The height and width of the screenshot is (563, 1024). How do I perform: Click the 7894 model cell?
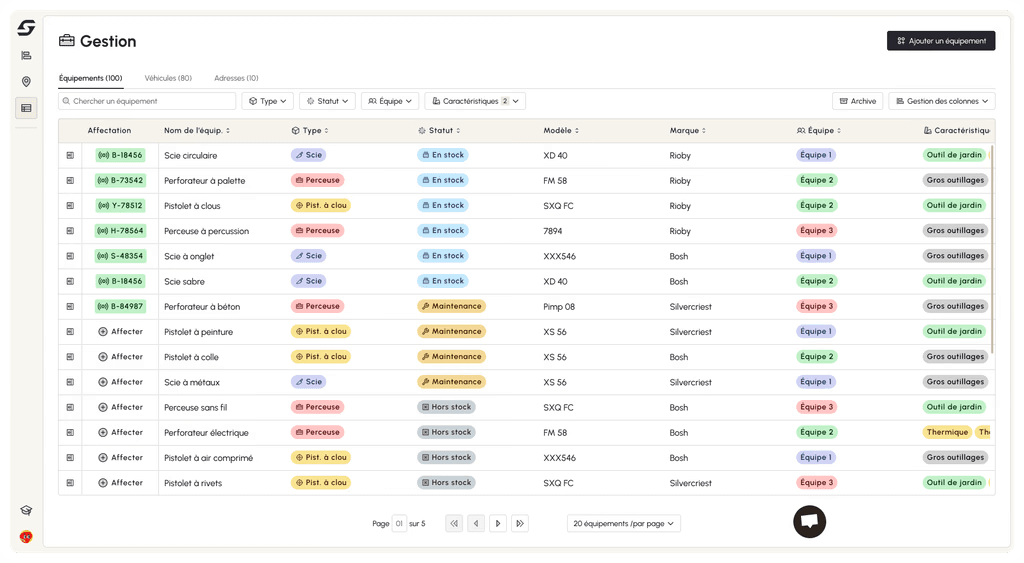(x=552, y=231)
